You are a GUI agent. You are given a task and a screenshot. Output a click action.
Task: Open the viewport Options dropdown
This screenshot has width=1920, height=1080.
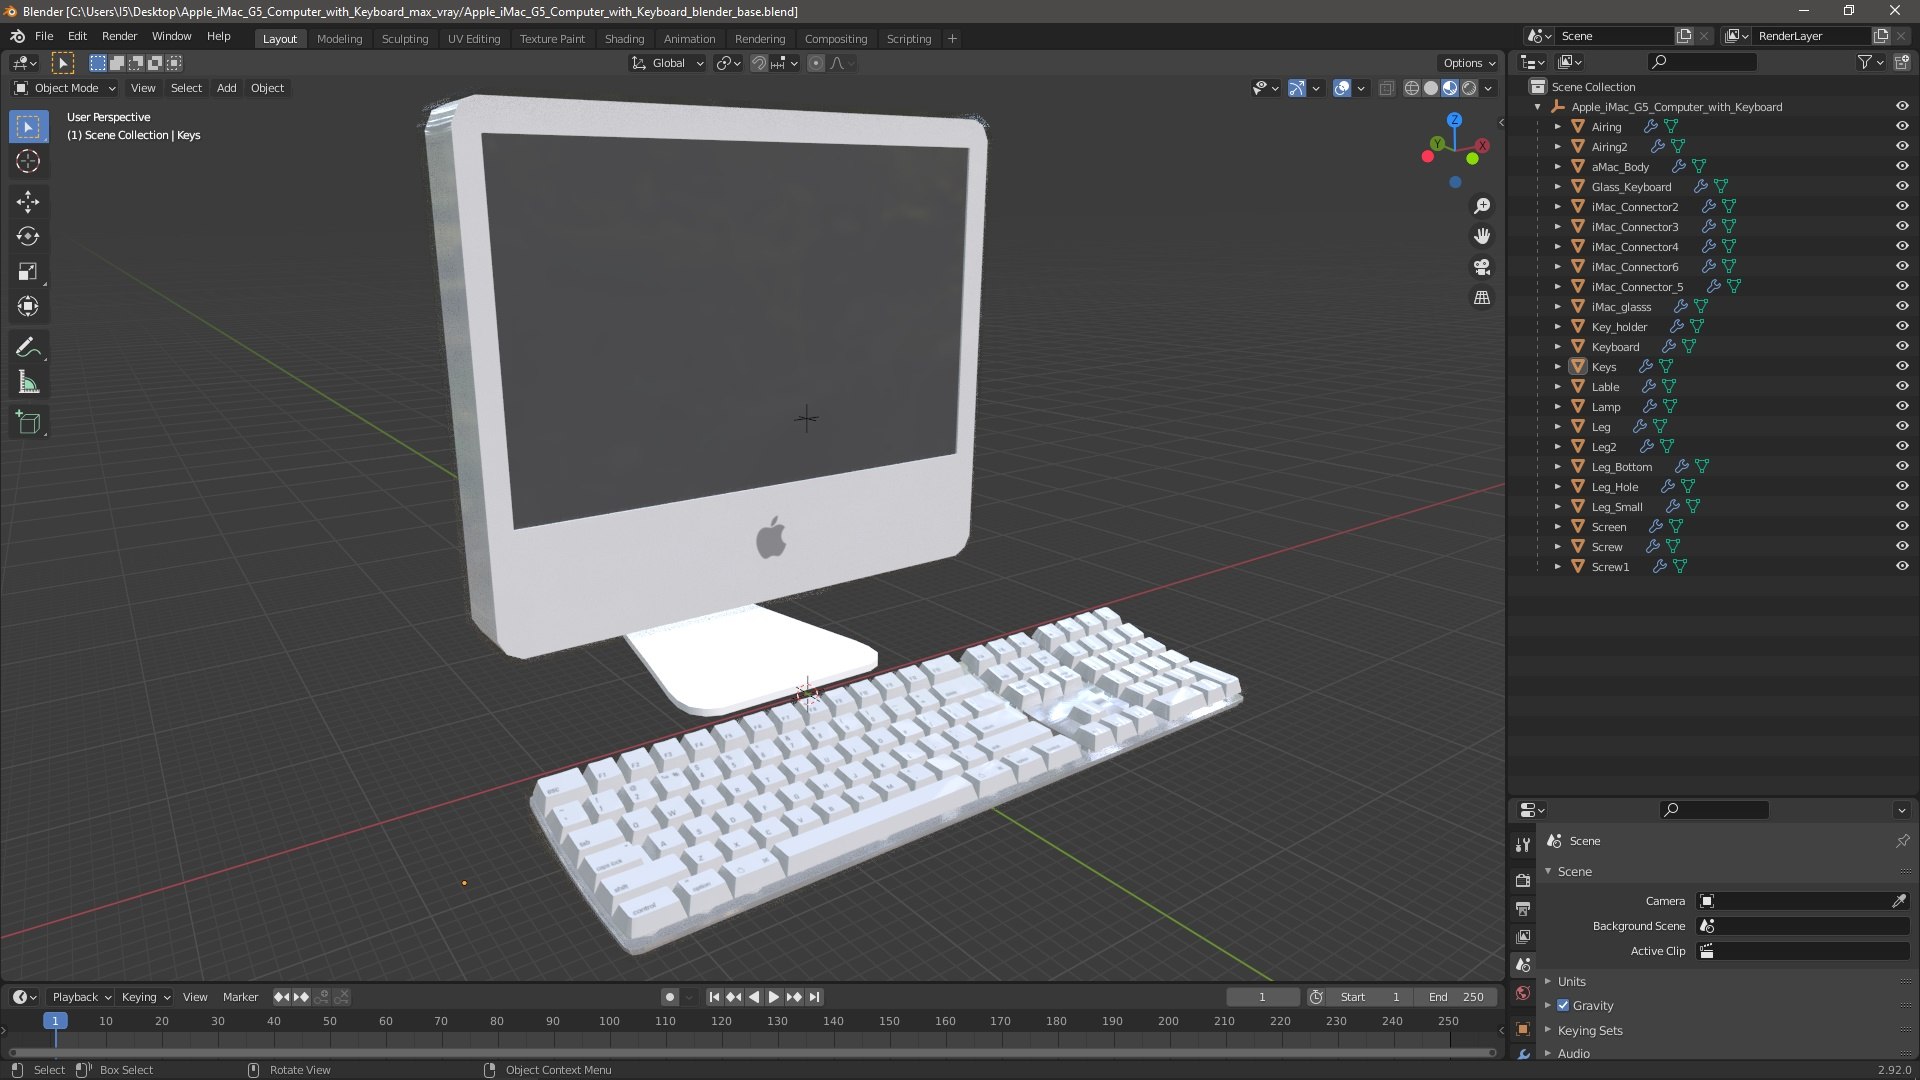tap(1469, 63)
